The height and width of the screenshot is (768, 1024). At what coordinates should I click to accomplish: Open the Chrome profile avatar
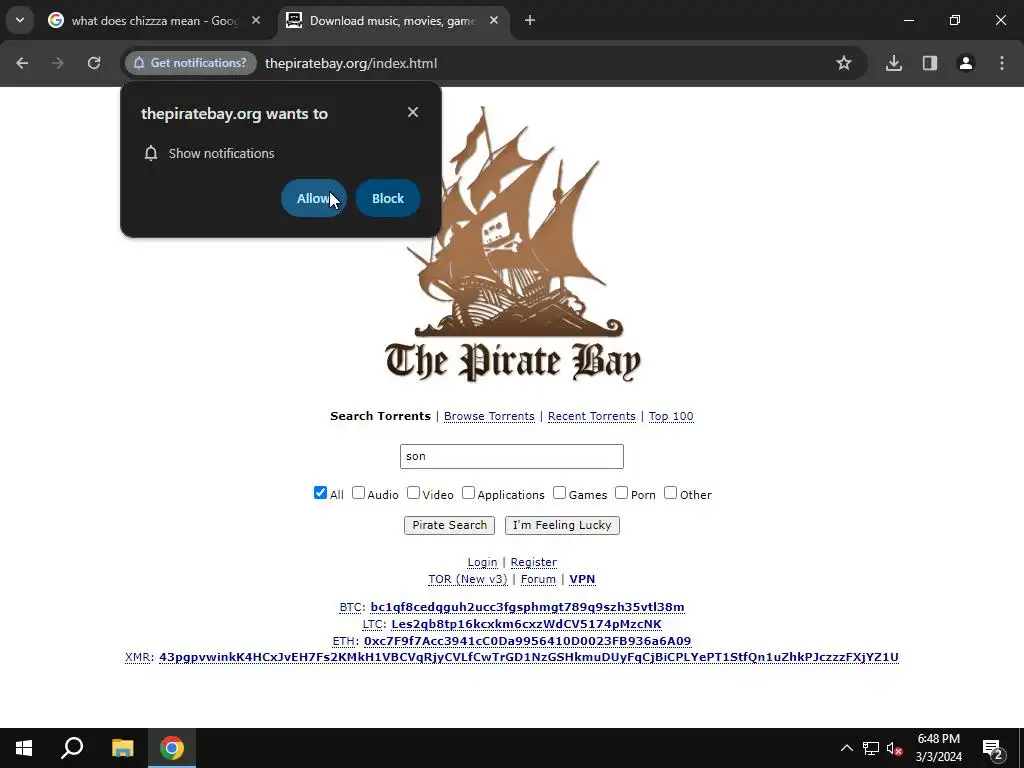[966, 63]
